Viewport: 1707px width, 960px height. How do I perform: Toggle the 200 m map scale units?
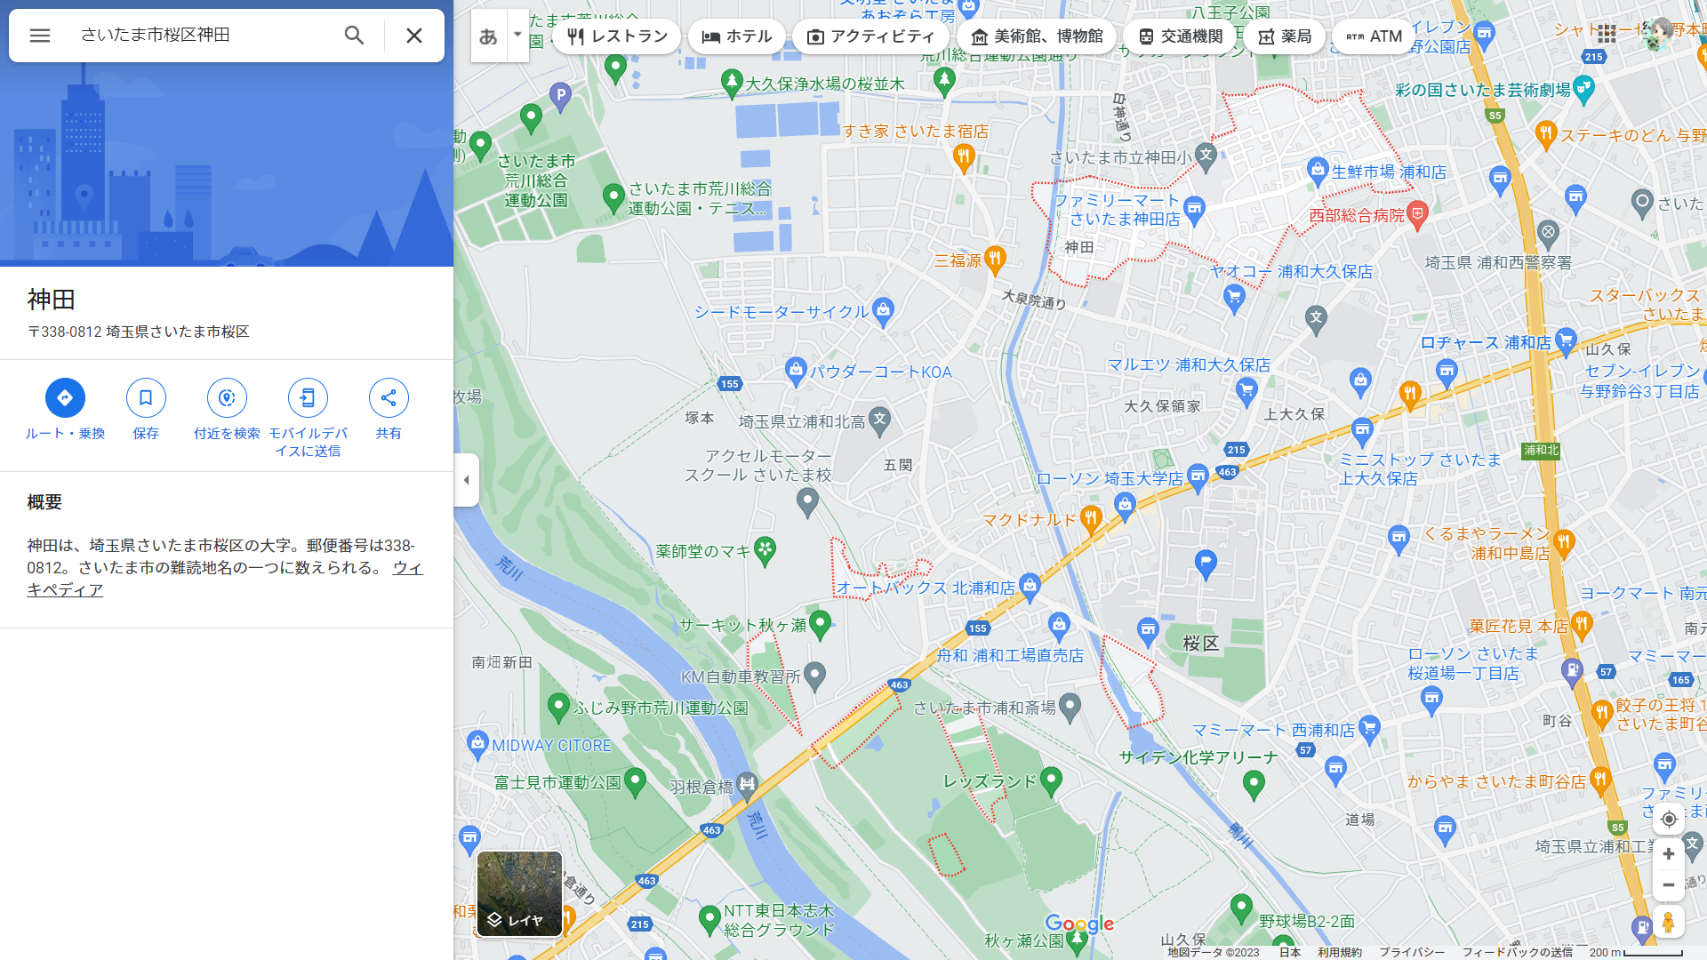pos(1637,952)
